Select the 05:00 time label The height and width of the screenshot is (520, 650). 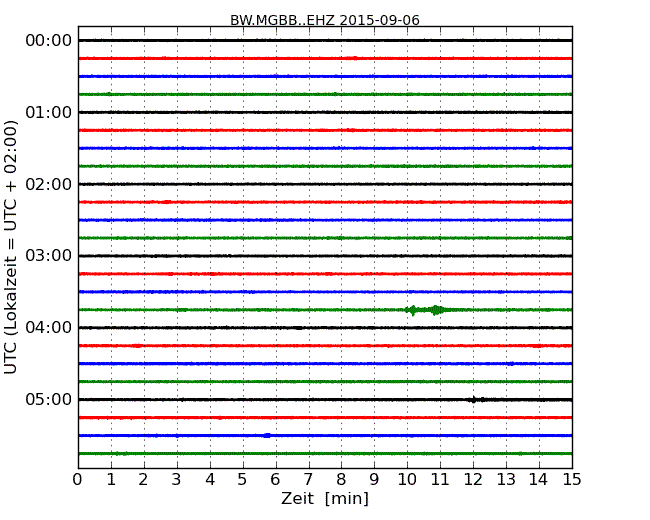tap(49, 399)
